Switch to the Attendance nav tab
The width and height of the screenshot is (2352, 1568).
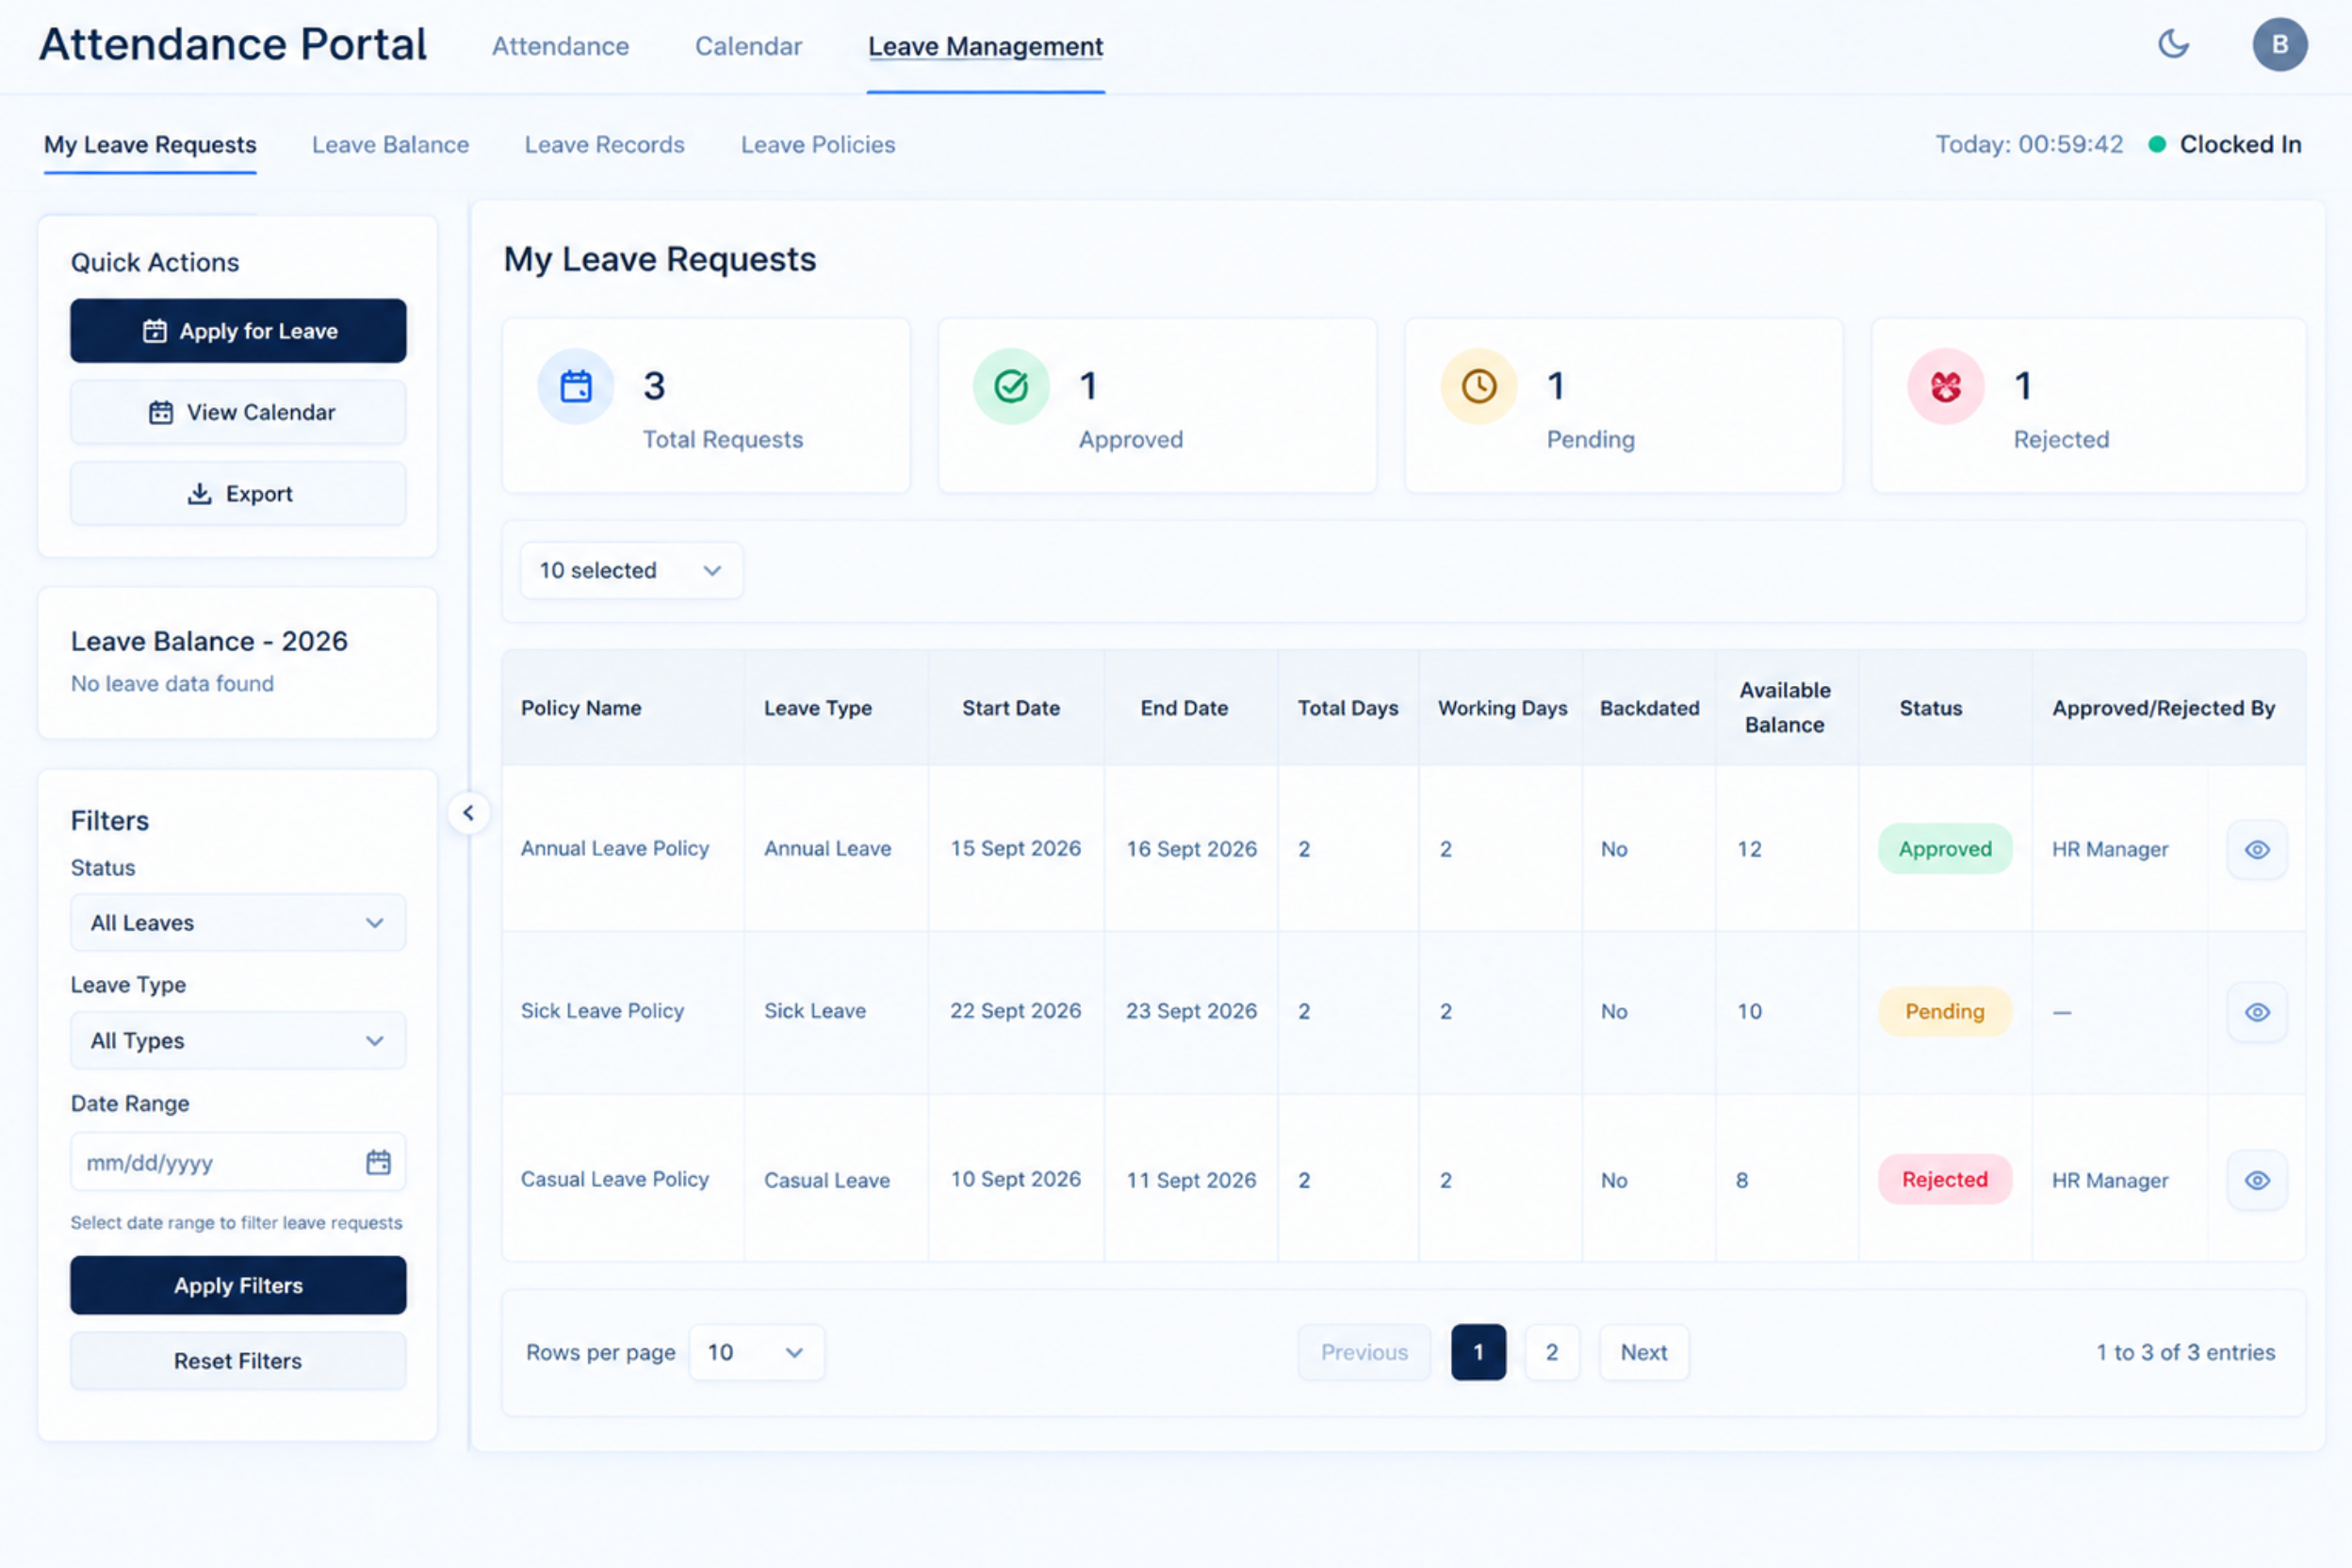[x=560, y=46]
